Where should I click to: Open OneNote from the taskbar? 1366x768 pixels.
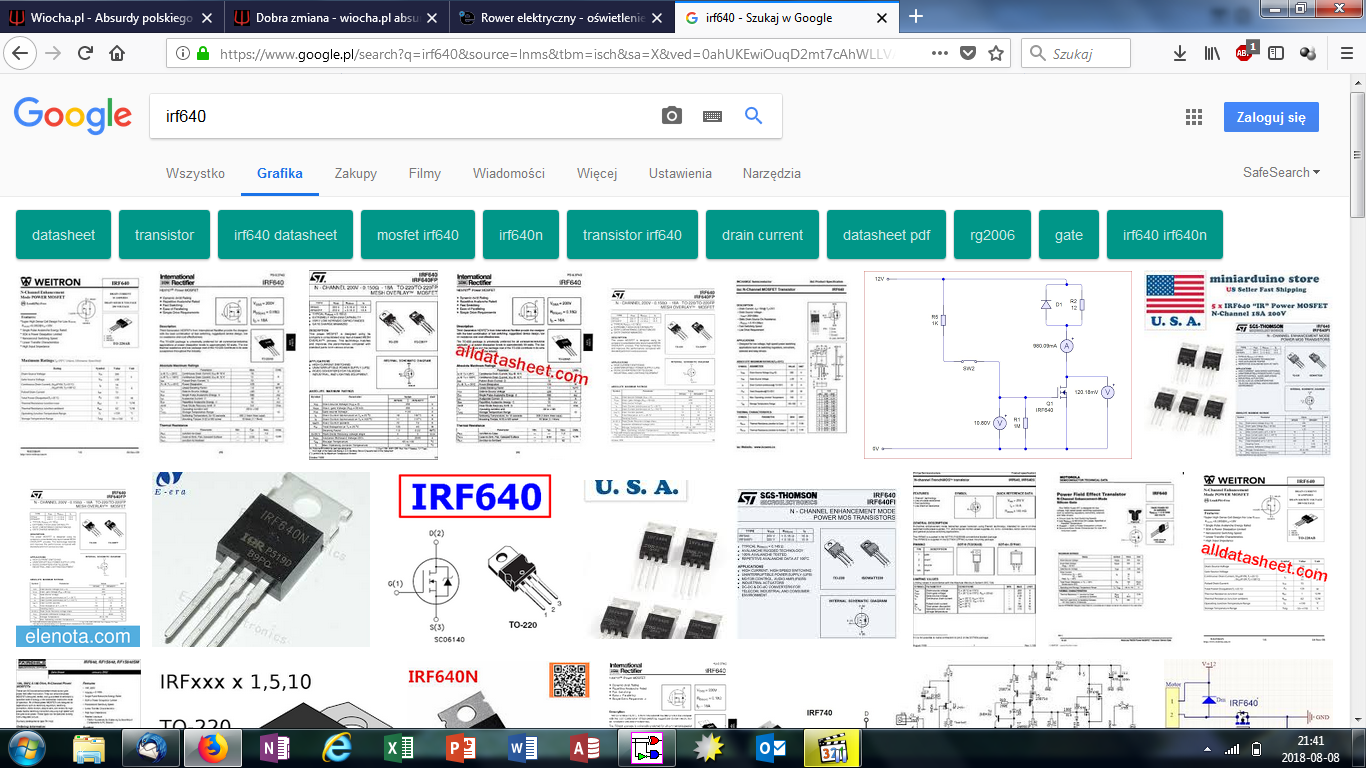click(x=274, y=748)
